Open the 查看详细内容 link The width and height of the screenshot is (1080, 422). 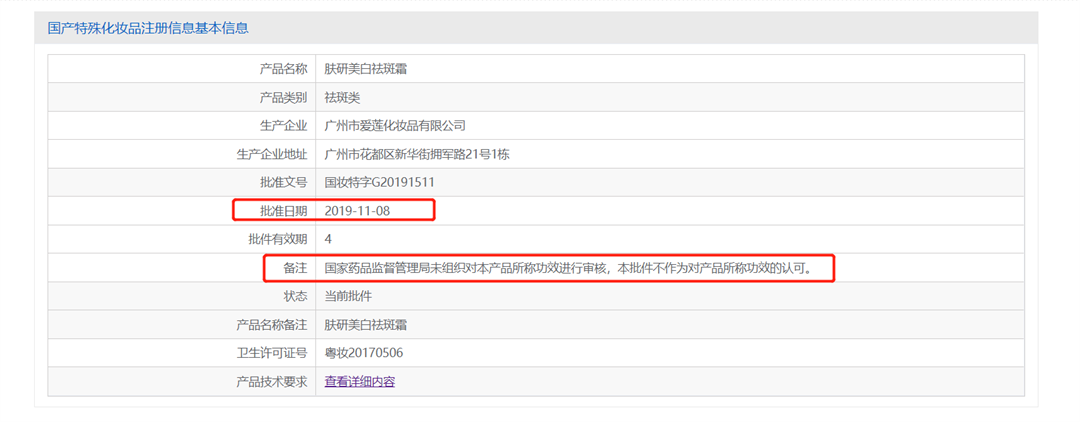coord(360,382)
